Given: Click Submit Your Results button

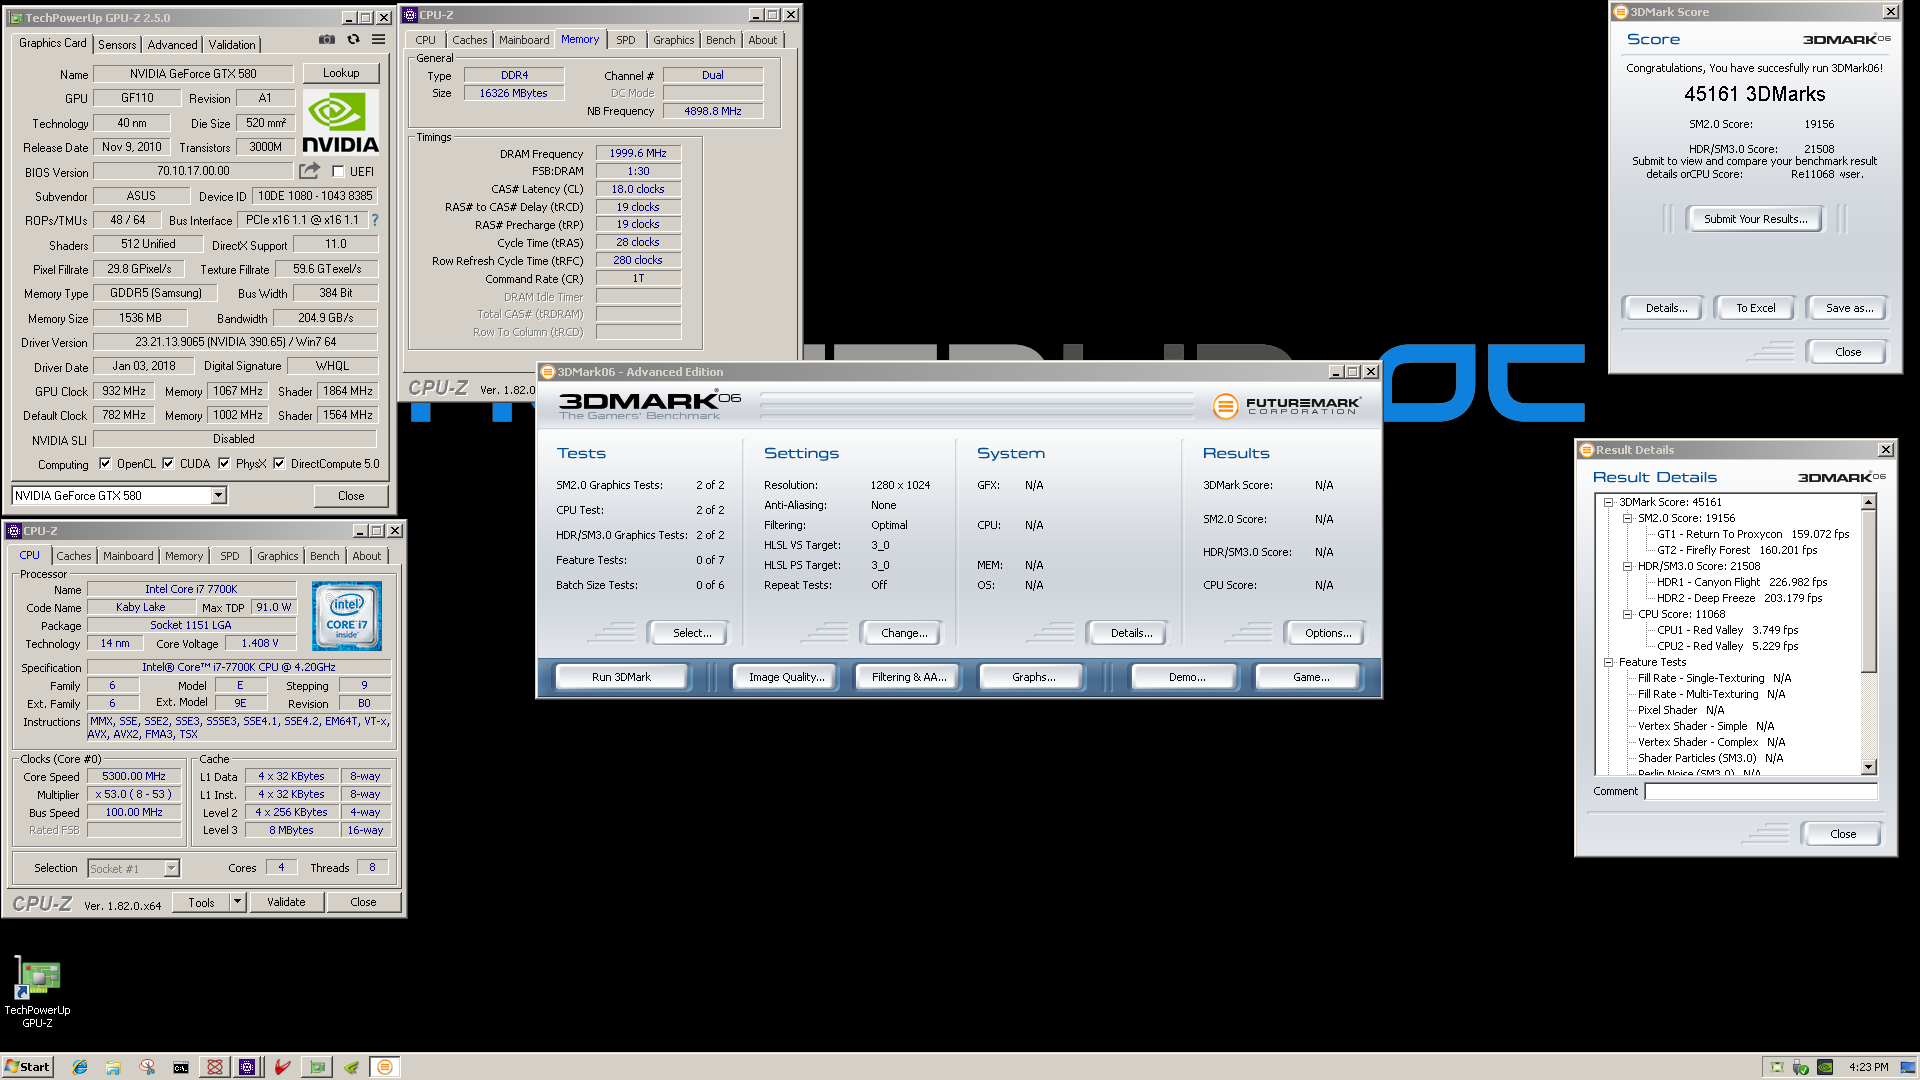Looking at the screenshot, I should 1755,219.
